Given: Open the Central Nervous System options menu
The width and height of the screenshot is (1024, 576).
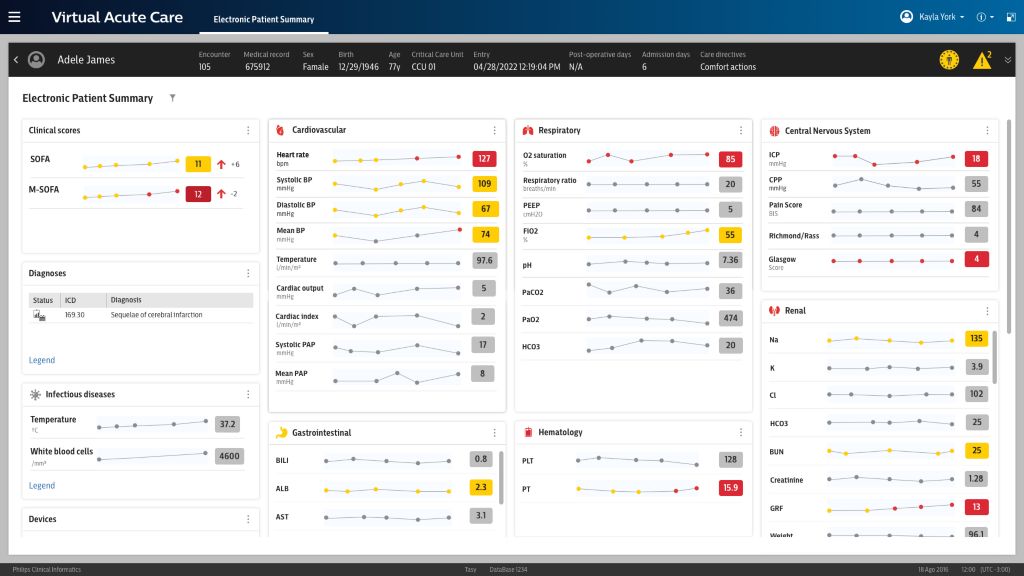Looking at the screenshot, I should (987, 131).
